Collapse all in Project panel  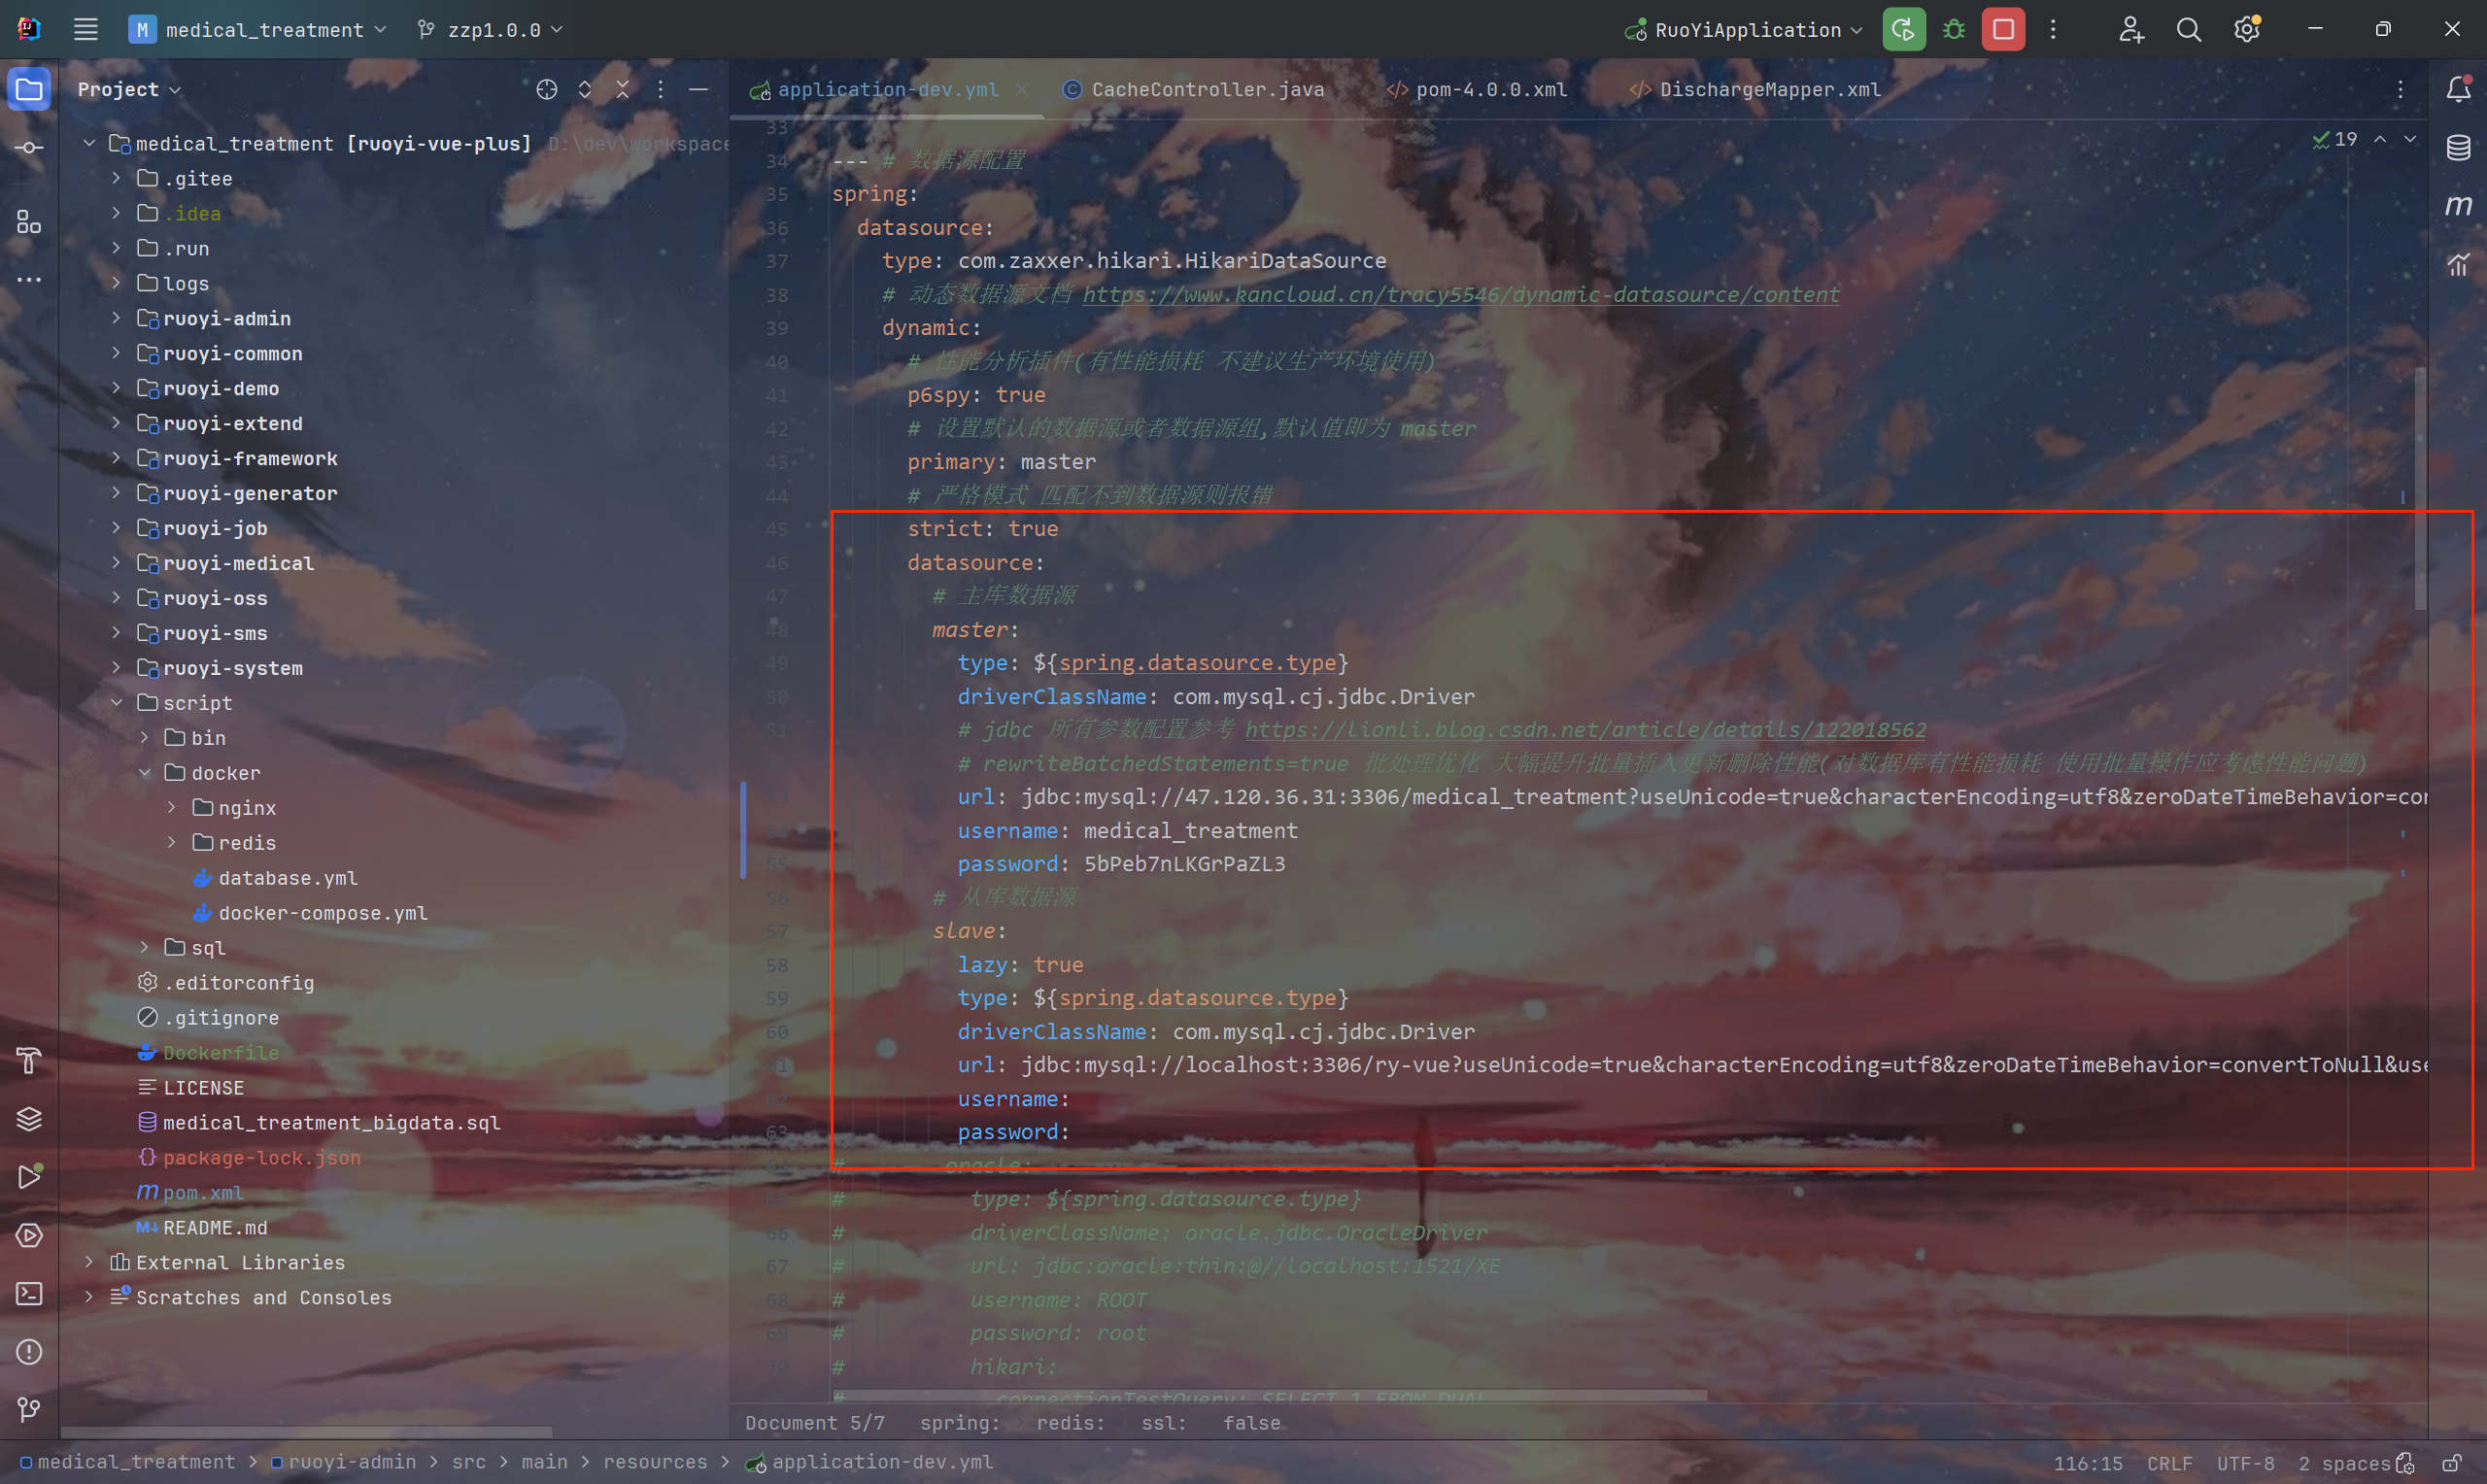point(623,90)
